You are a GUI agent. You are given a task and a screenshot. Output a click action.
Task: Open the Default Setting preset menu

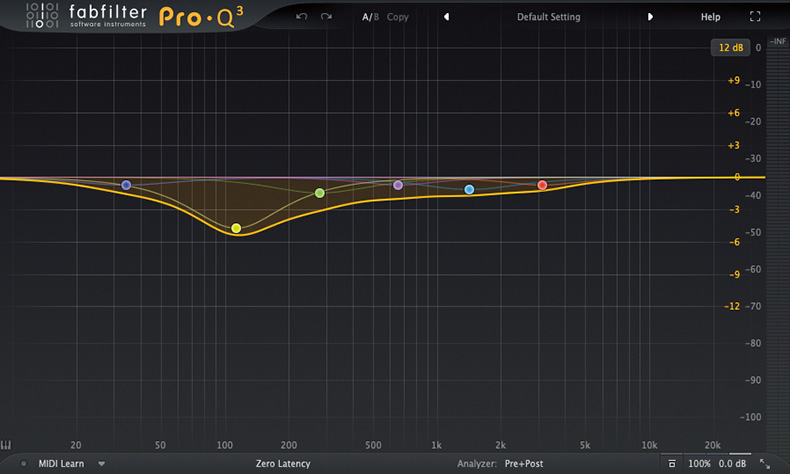point(548,17)
